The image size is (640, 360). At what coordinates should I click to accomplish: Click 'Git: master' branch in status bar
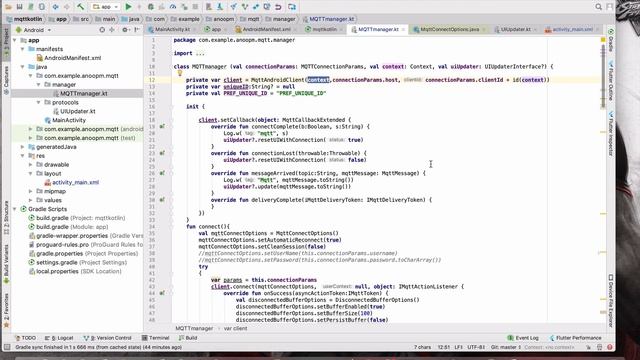pyautogui.click(x=506, y=347)
